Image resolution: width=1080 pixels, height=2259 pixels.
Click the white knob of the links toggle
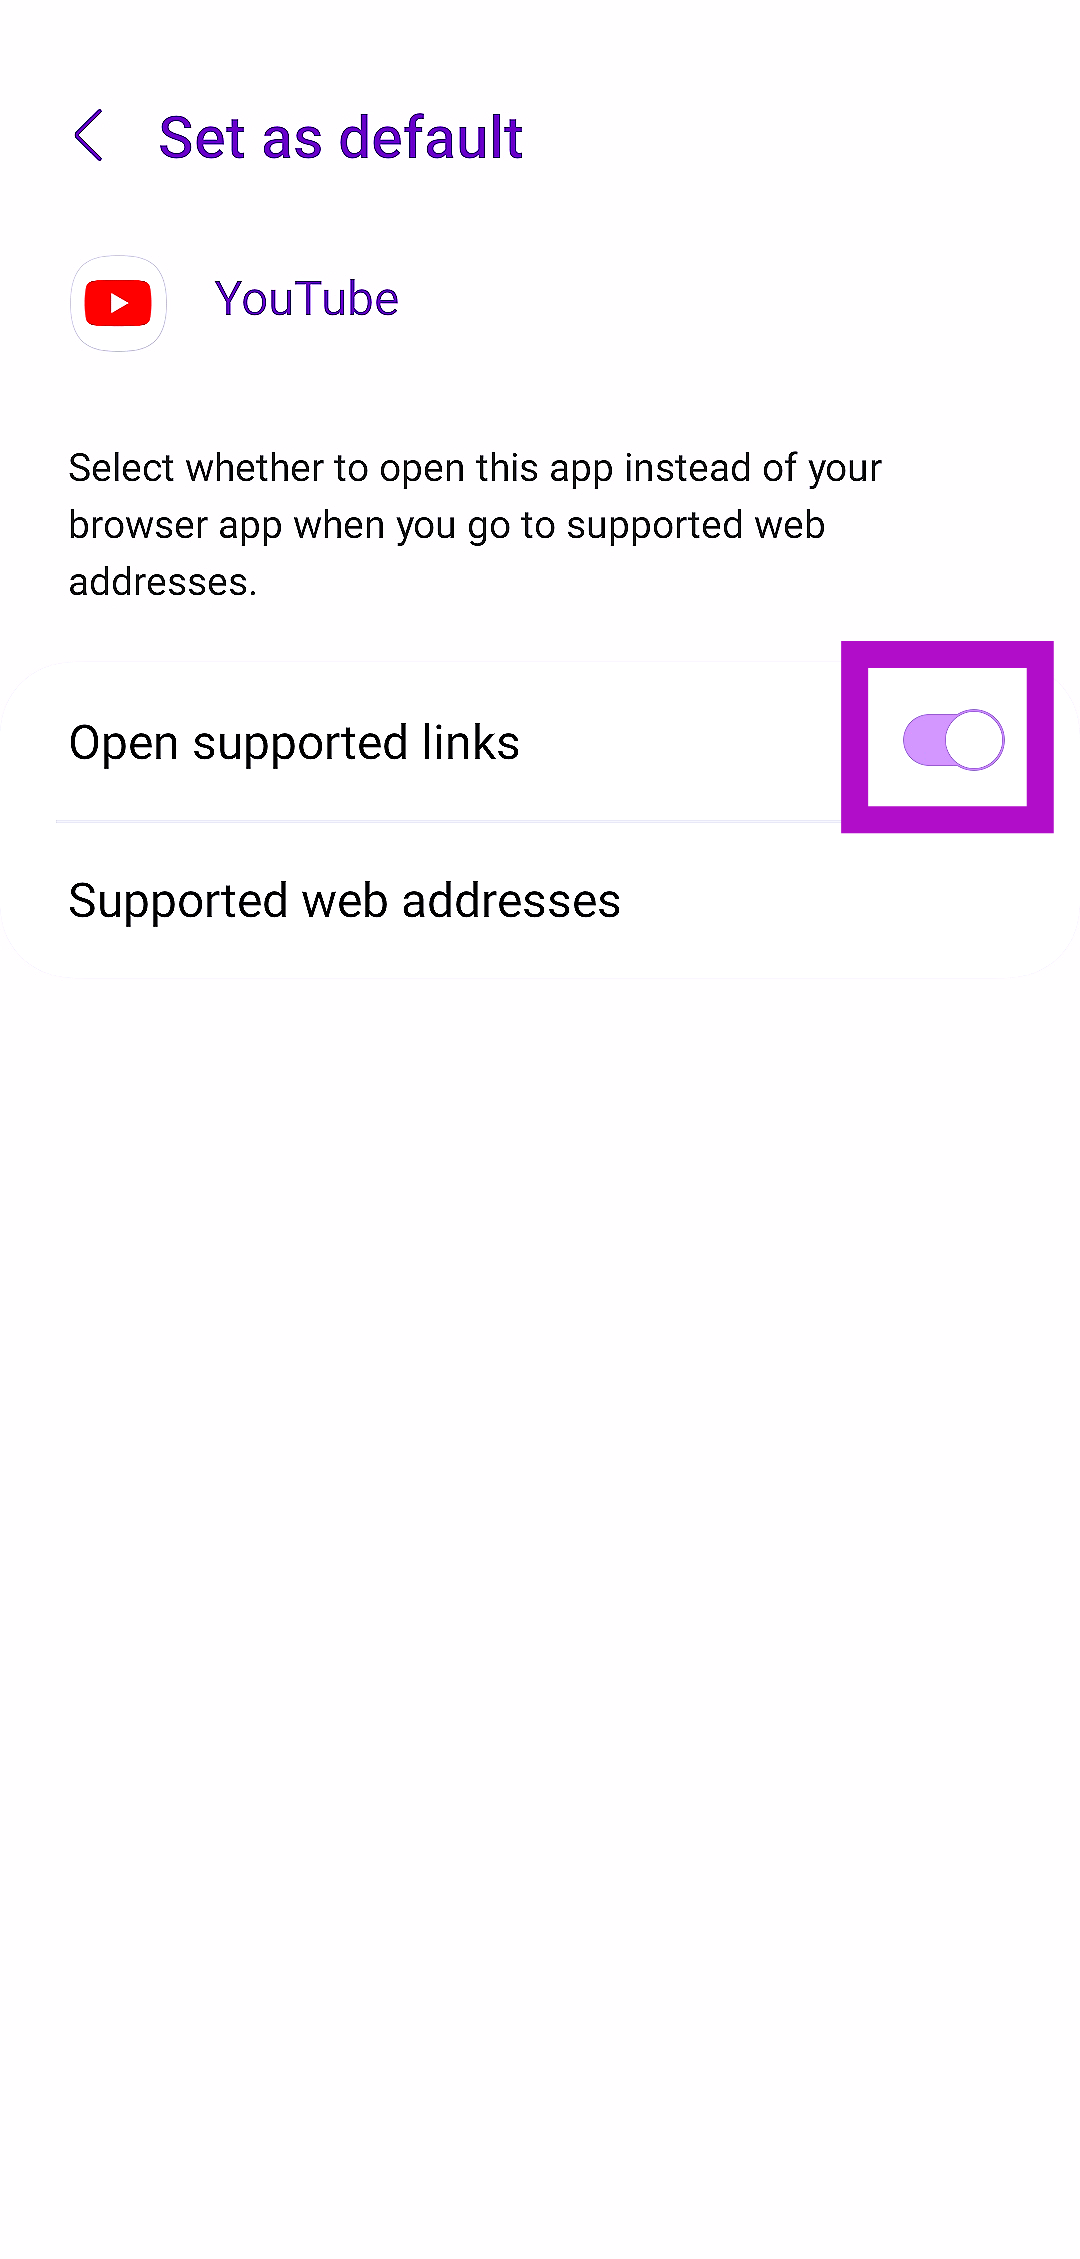tap(974, 741)
